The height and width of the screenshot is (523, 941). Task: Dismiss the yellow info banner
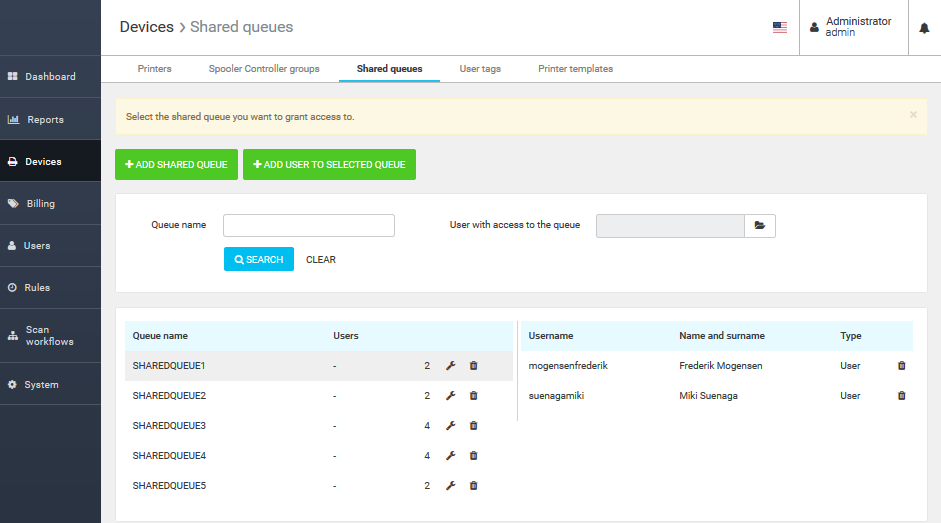pyautogui.click(x=913, y=115)
